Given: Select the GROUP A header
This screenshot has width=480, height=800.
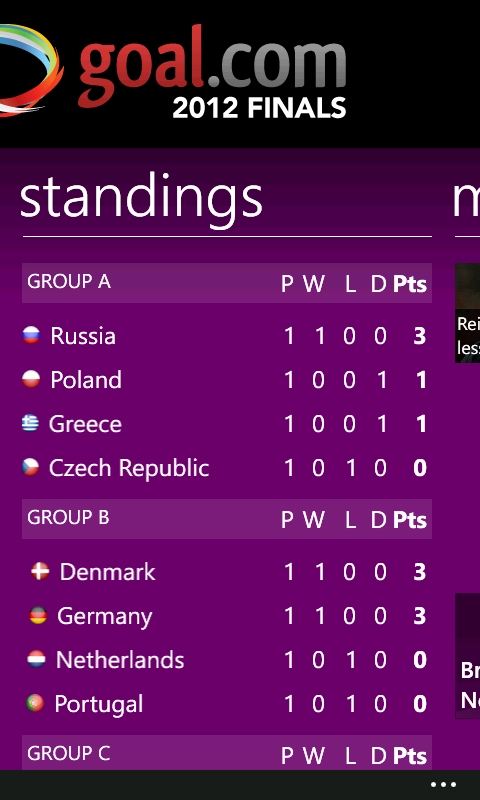Looking at the screenshot, I should pos(227,283).
